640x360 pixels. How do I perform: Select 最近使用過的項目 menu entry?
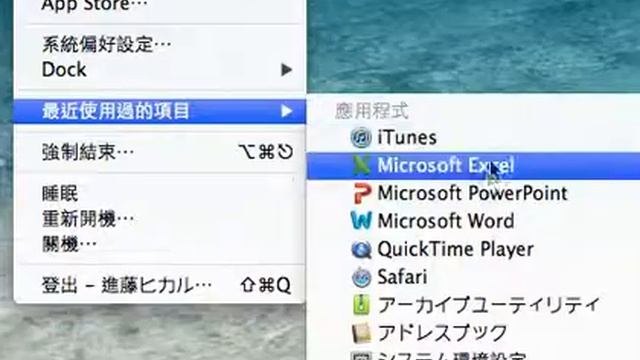160,111
